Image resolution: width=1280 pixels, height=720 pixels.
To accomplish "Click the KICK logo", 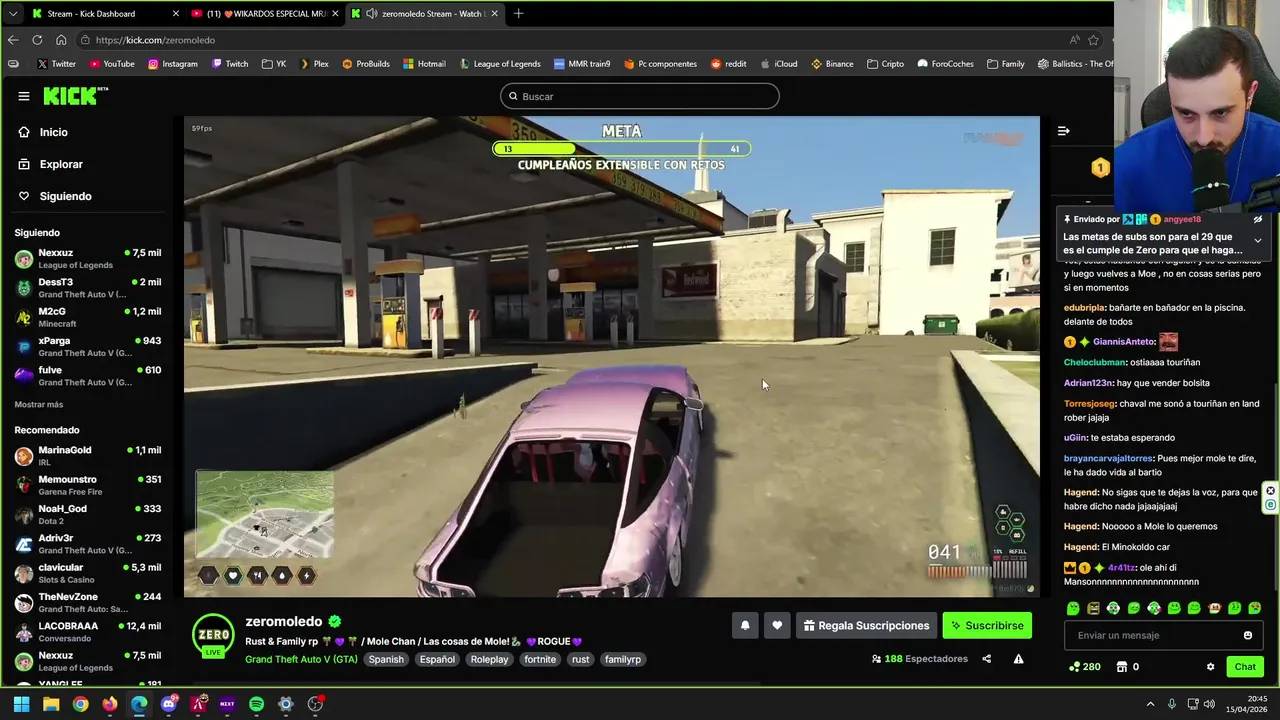I will coord(75,96).
